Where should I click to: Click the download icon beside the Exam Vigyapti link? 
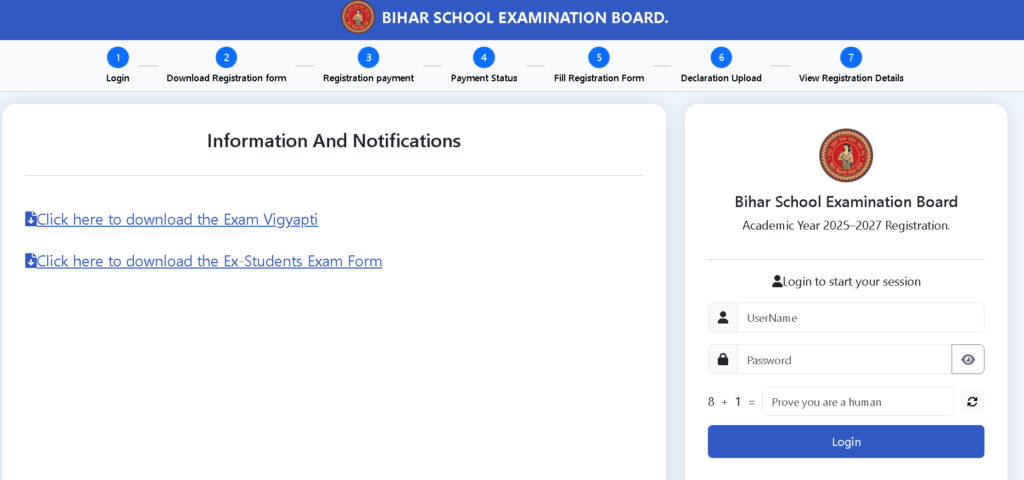(x=31, y=219)
